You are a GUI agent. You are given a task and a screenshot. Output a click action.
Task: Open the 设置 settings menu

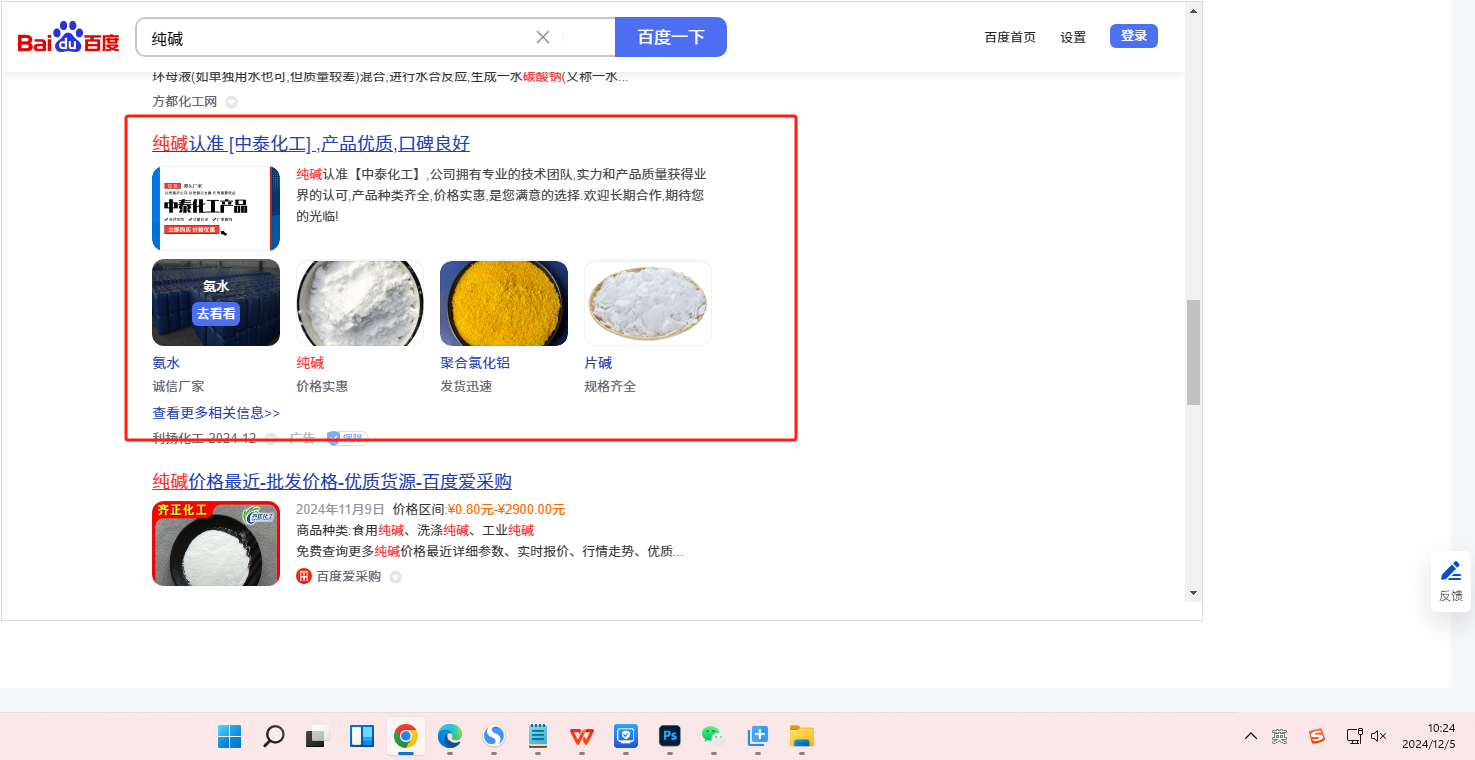coord(1073,37)
